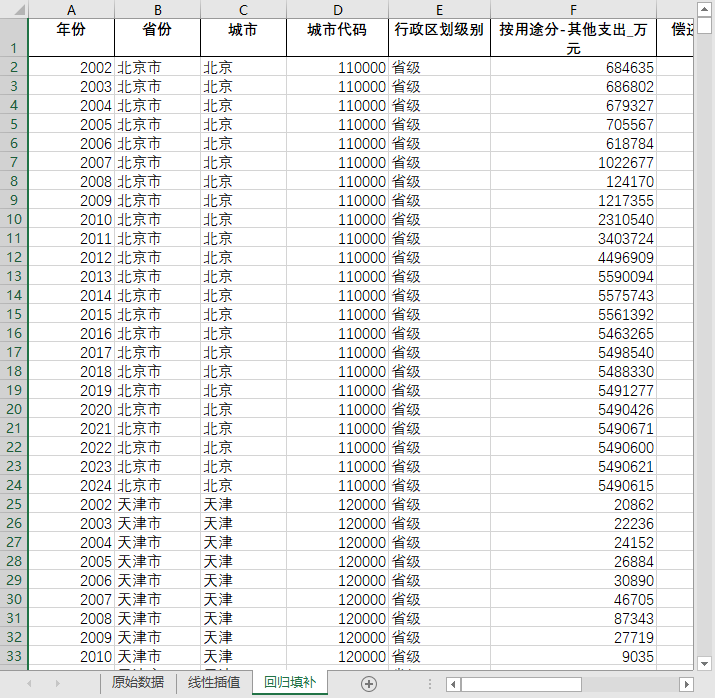Select year cell 2002 in row 2

71,67
